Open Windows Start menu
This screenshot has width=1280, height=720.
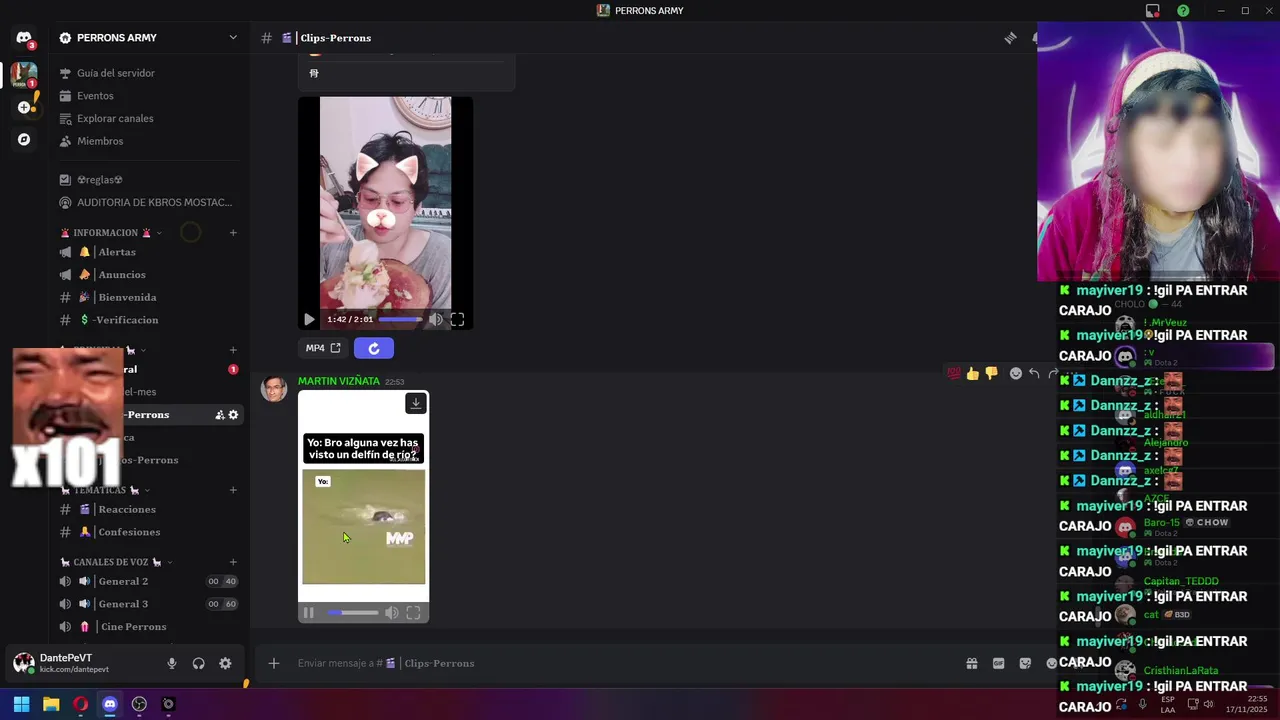21,704
